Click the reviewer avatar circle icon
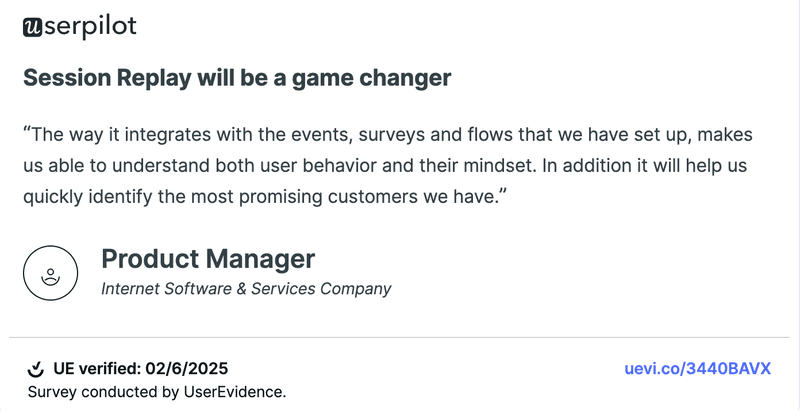Viewport: 800px width, 411px height. tap(50, 272)
